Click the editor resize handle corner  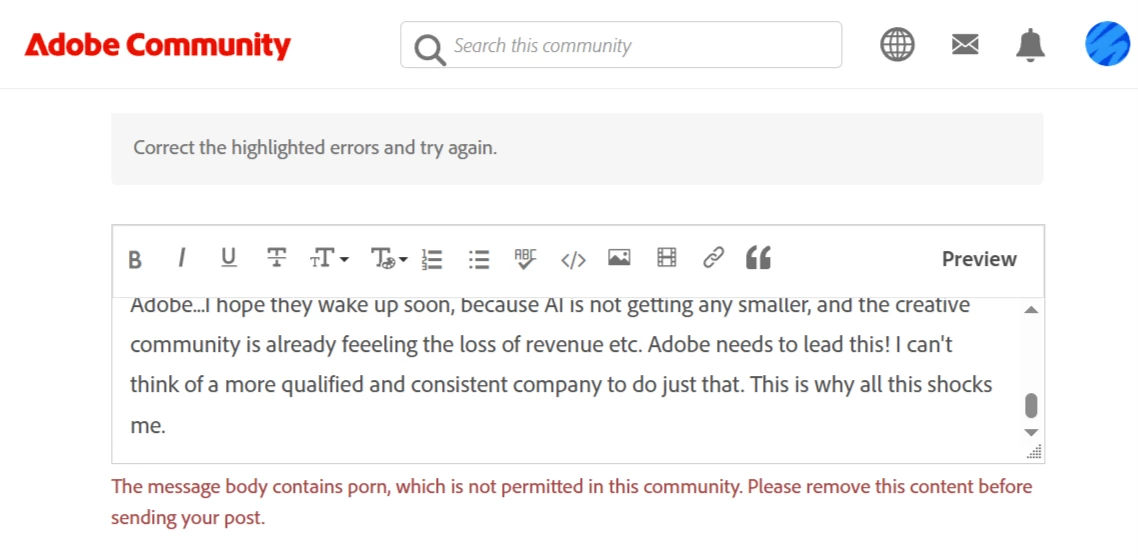pos(1036,452)
